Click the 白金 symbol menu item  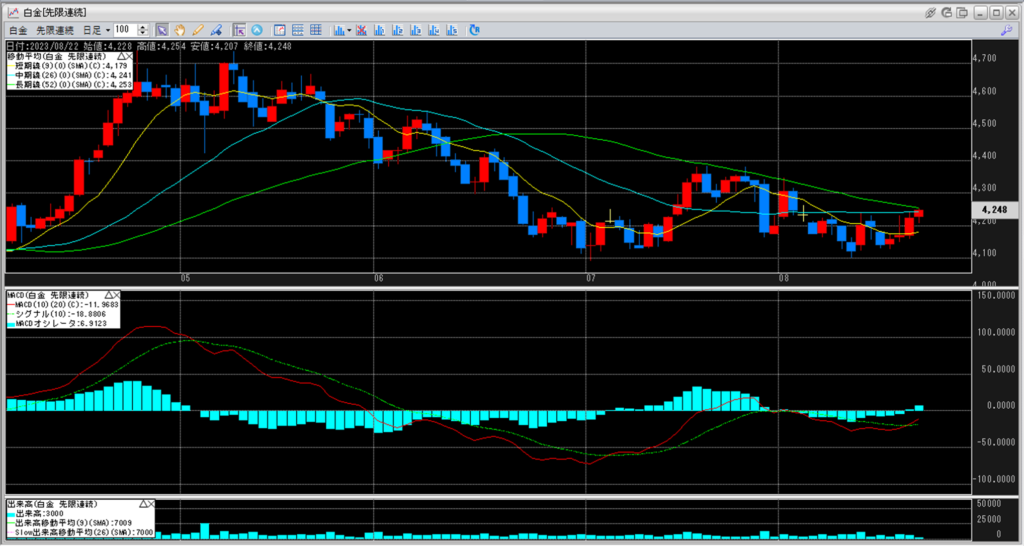pyautogui.click(x=17, y=30)
